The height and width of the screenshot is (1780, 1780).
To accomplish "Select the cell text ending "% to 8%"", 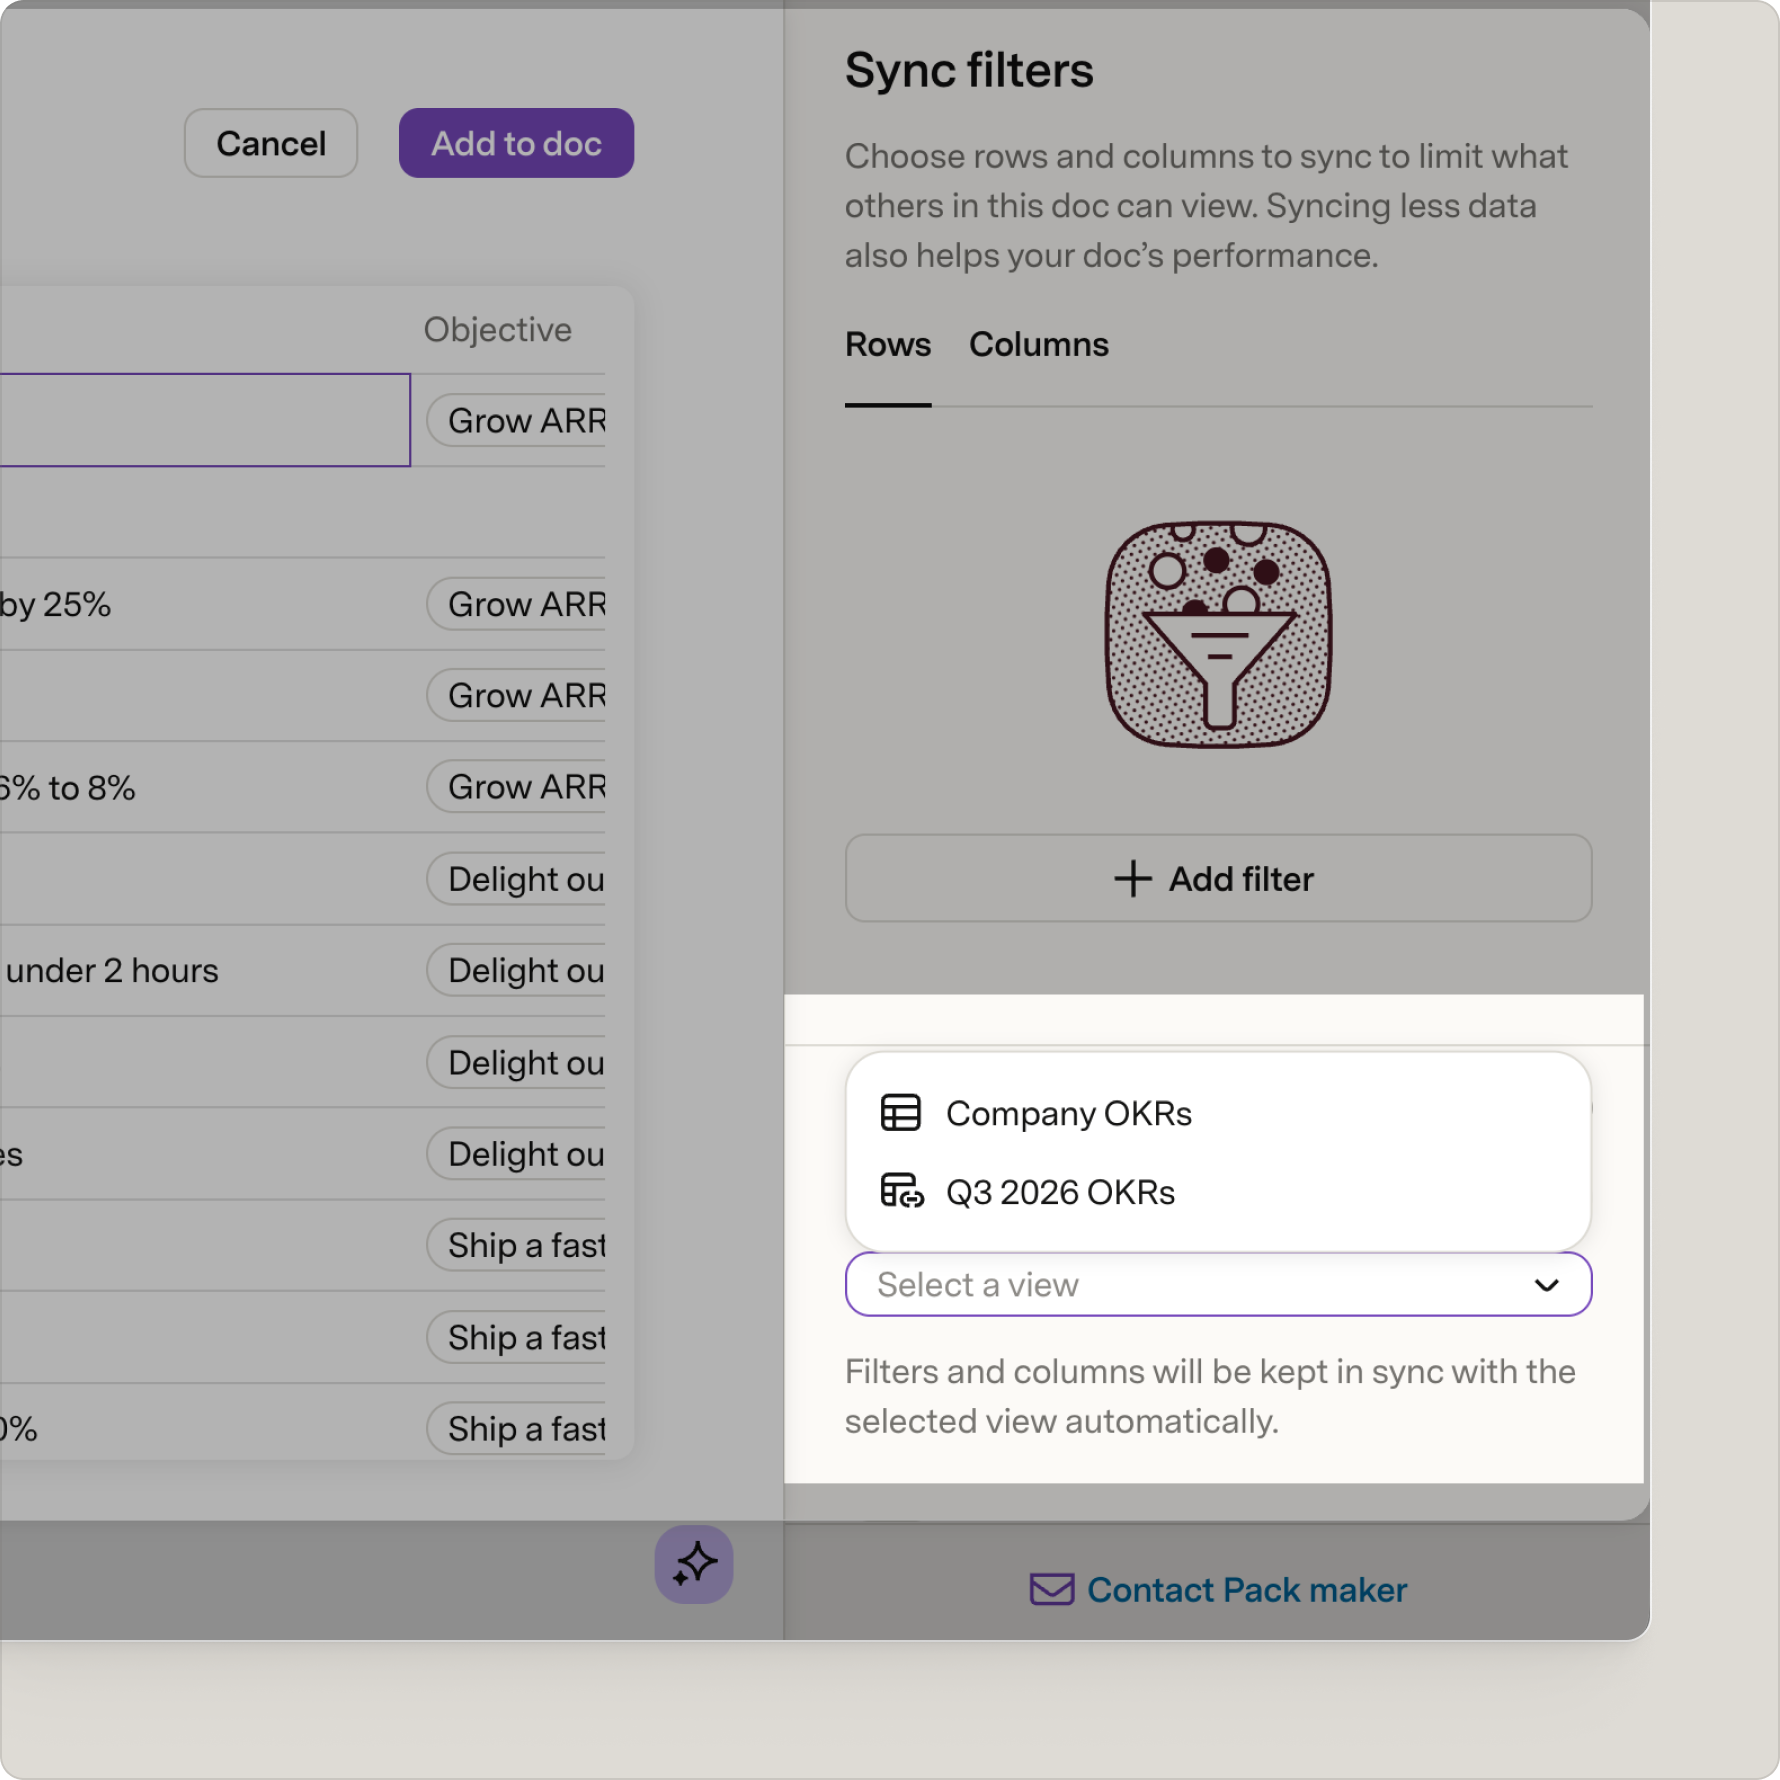I will click(x=68, y=788).
